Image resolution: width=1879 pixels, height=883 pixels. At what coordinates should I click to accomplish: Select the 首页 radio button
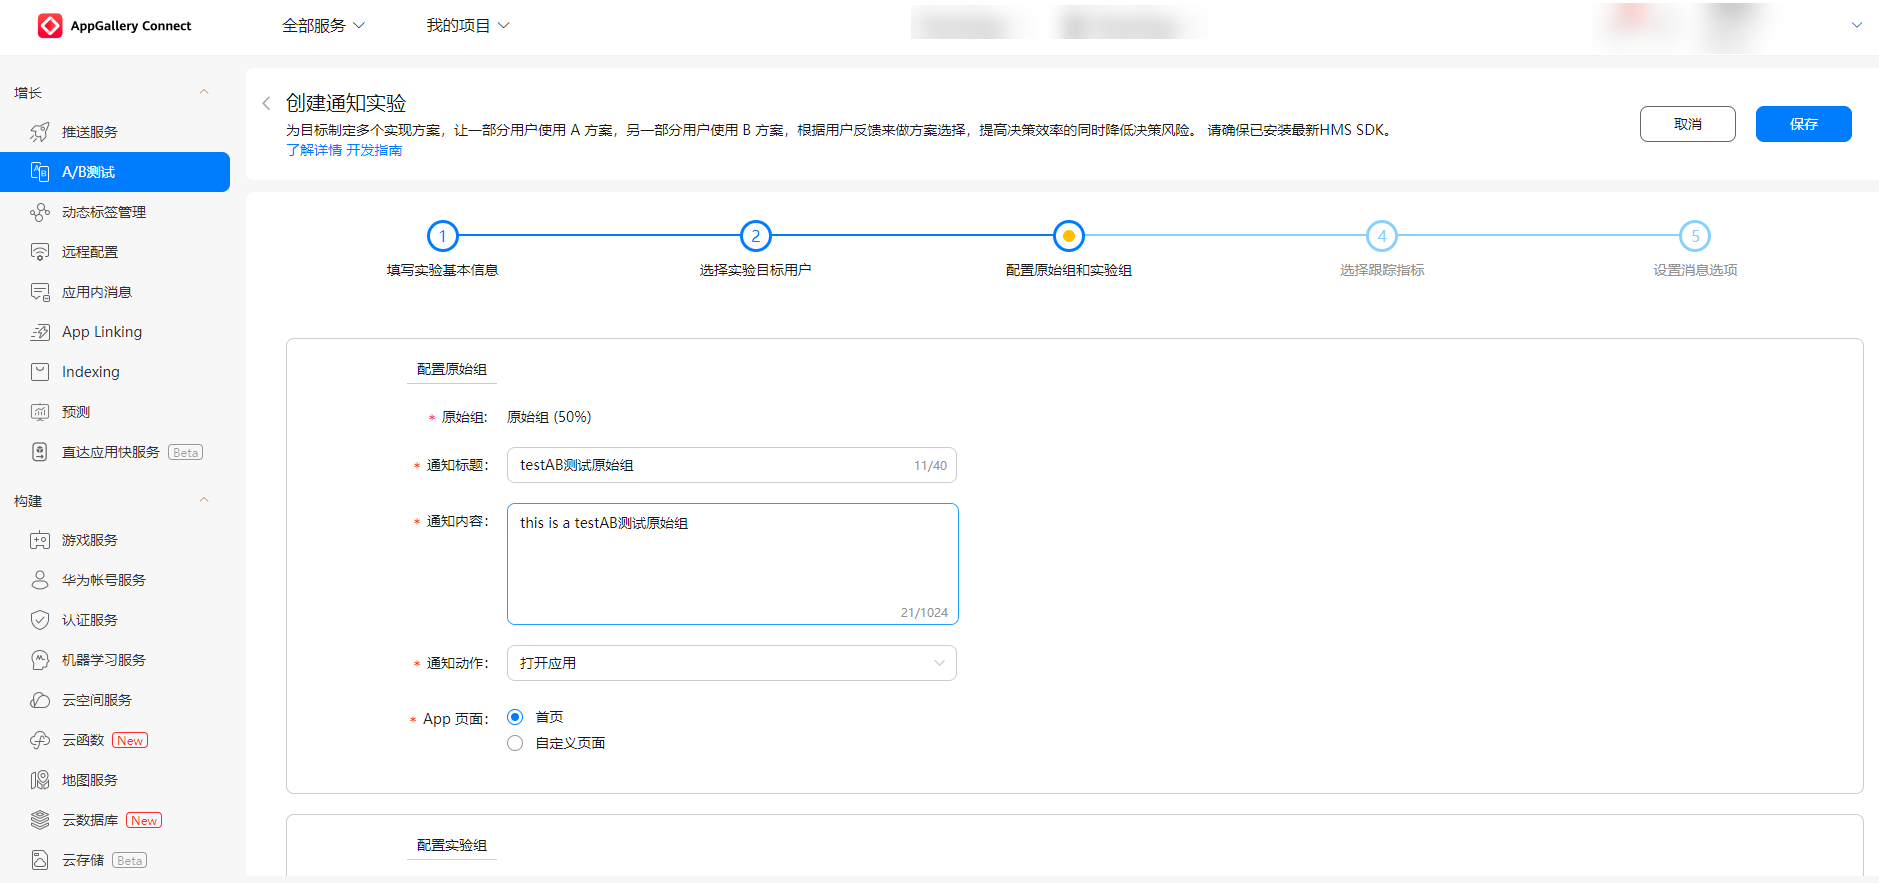515,717
